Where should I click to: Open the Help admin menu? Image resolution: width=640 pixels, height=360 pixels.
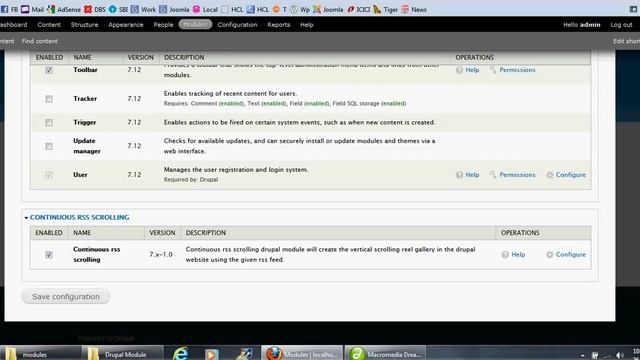tap(307, 24)
